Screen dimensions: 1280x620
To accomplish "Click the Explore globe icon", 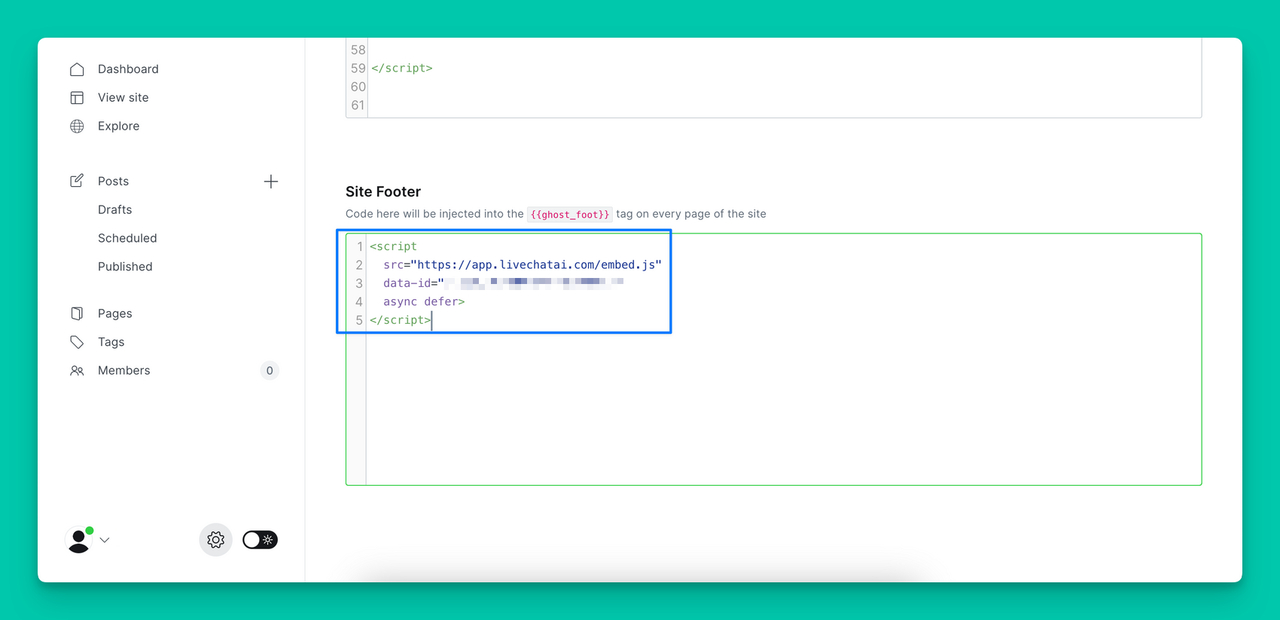I will 77,126.
